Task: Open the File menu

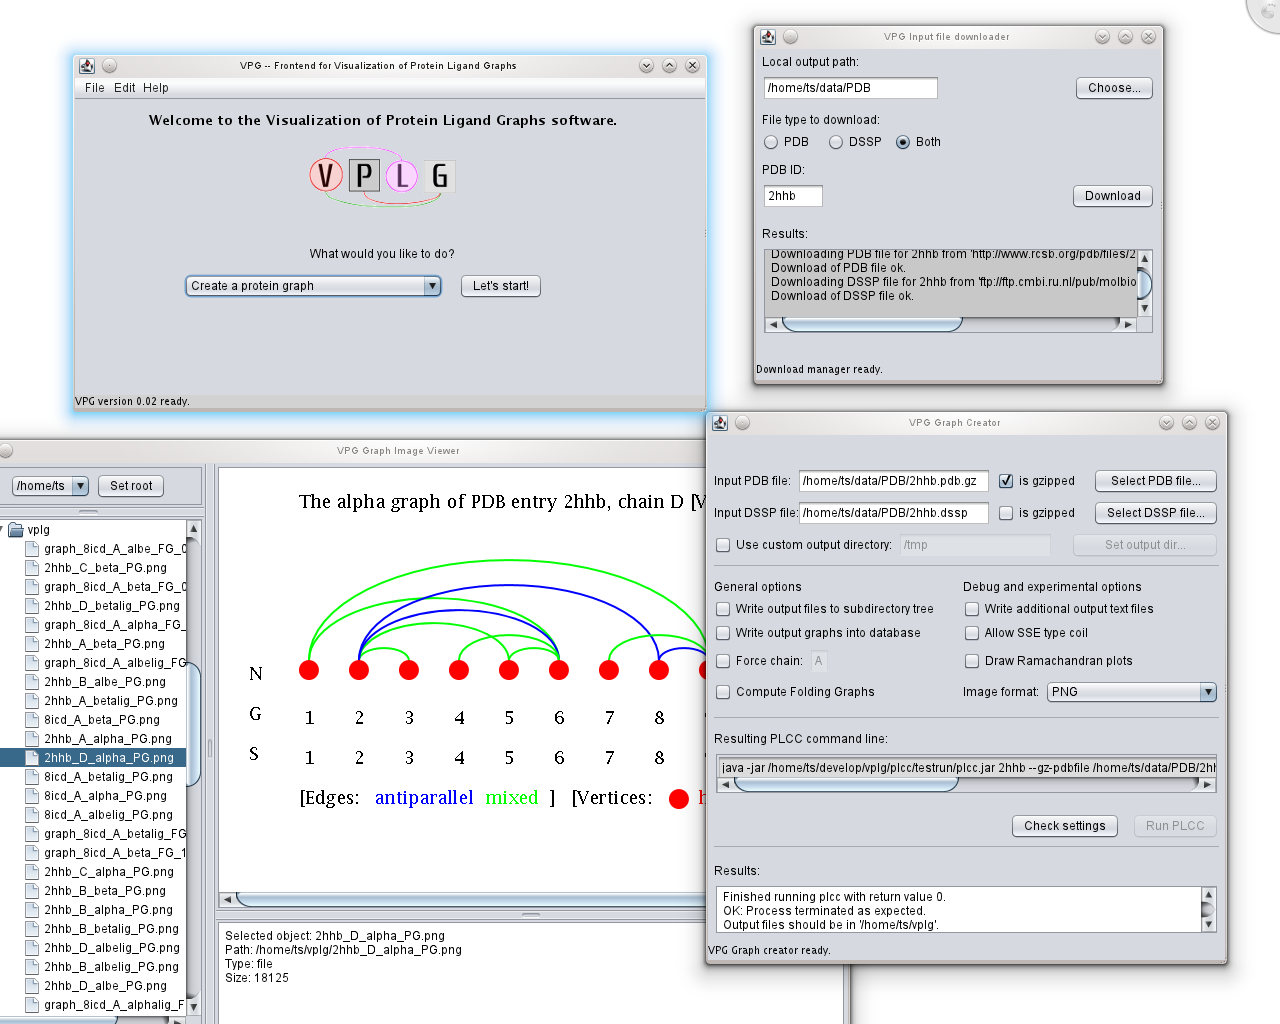Action: [x=95, y=88]
